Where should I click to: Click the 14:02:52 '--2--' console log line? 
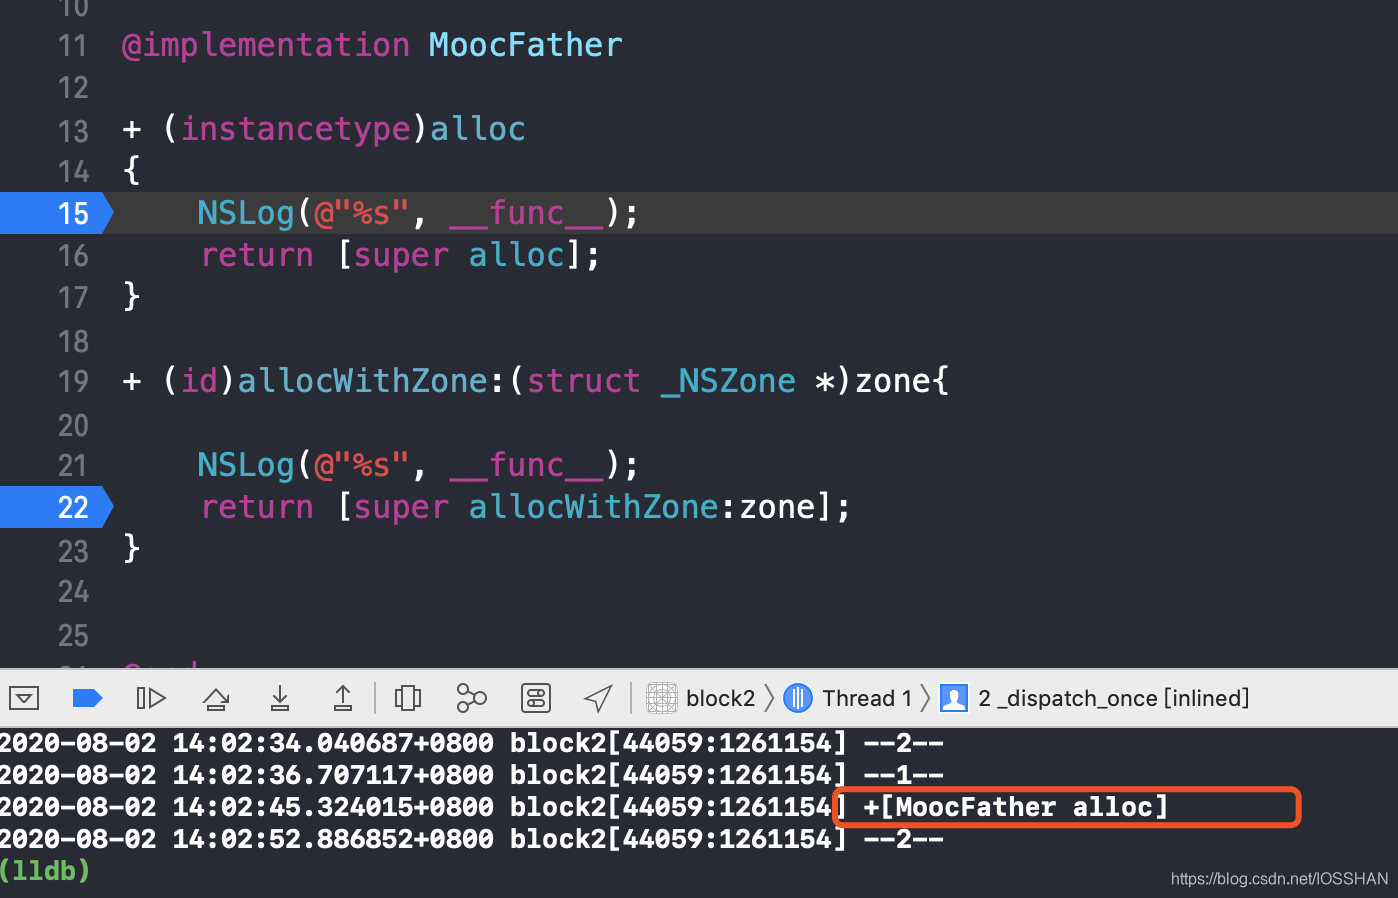tap(472, 839)
